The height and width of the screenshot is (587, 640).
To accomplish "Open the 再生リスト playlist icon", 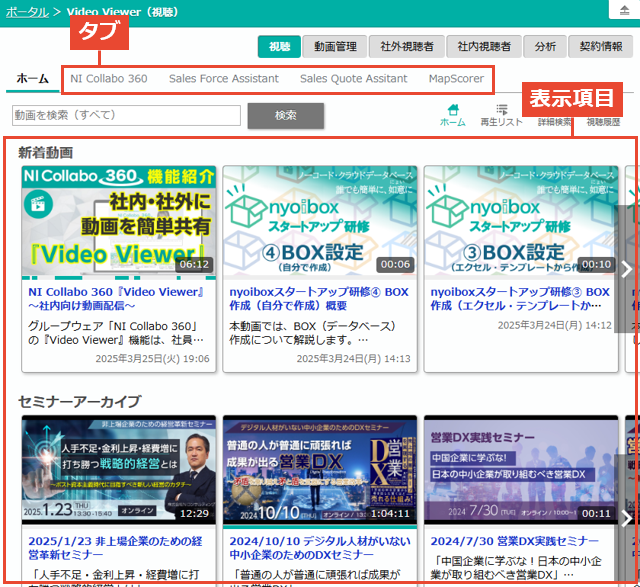I will 502,115.
